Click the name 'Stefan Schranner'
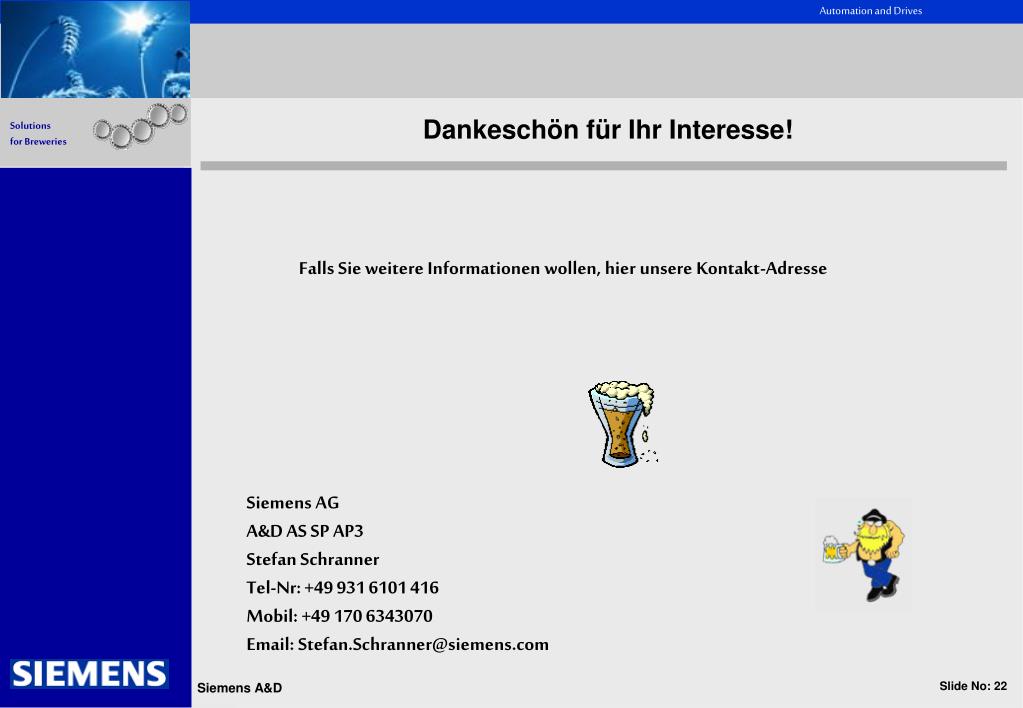Screen dimensions: 1023x708 313,559
